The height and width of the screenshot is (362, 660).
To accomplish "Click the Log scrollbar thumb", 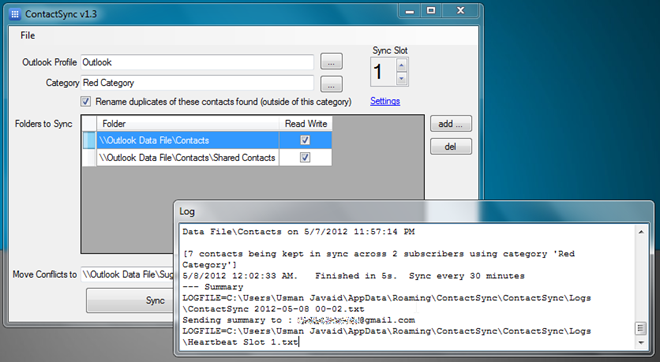I will click(x=641, y=328).
